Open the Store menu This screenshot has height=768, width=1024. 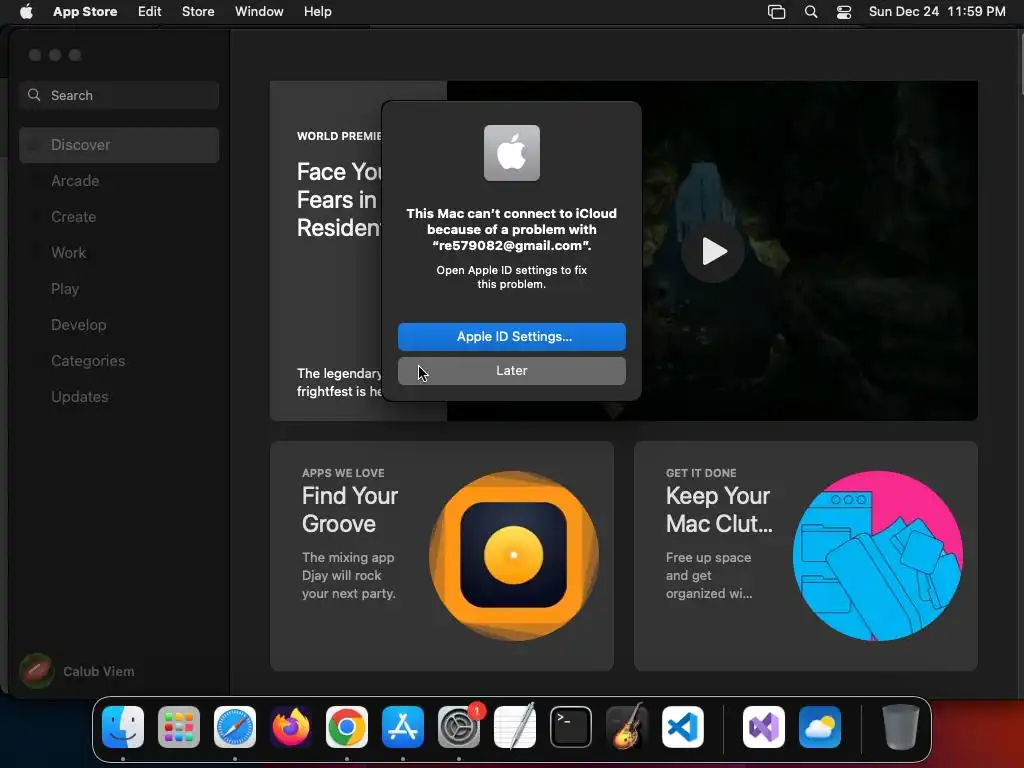tap(198, 11)
